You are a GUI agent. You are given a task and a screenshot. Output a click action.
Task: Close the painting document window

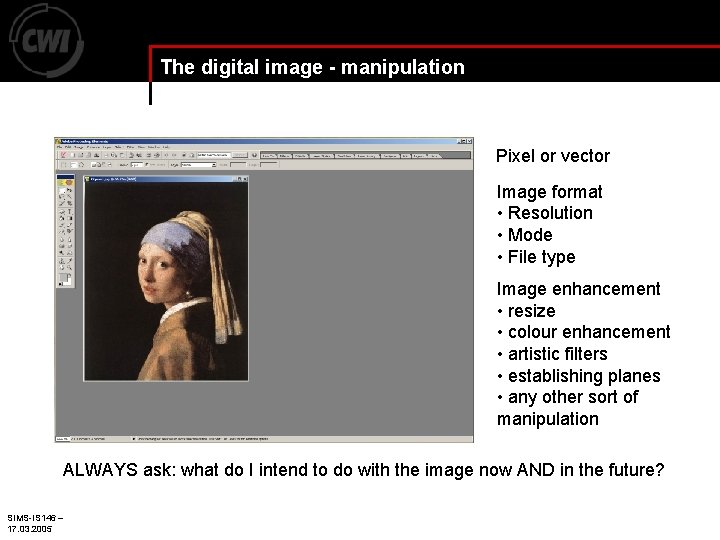coord(246,179)
